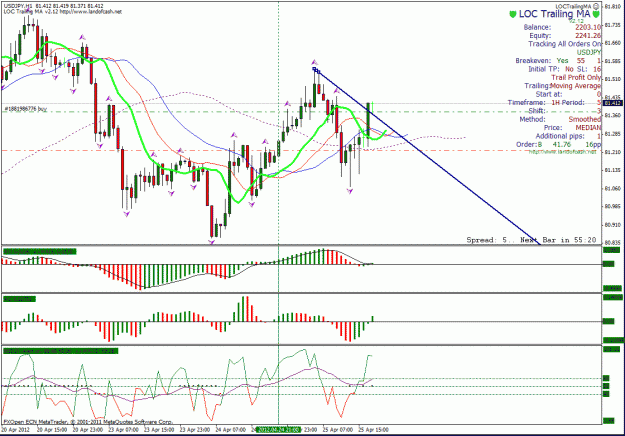Click the 81.810 price scale label
The image size is (625, 436).
[613, 6]
